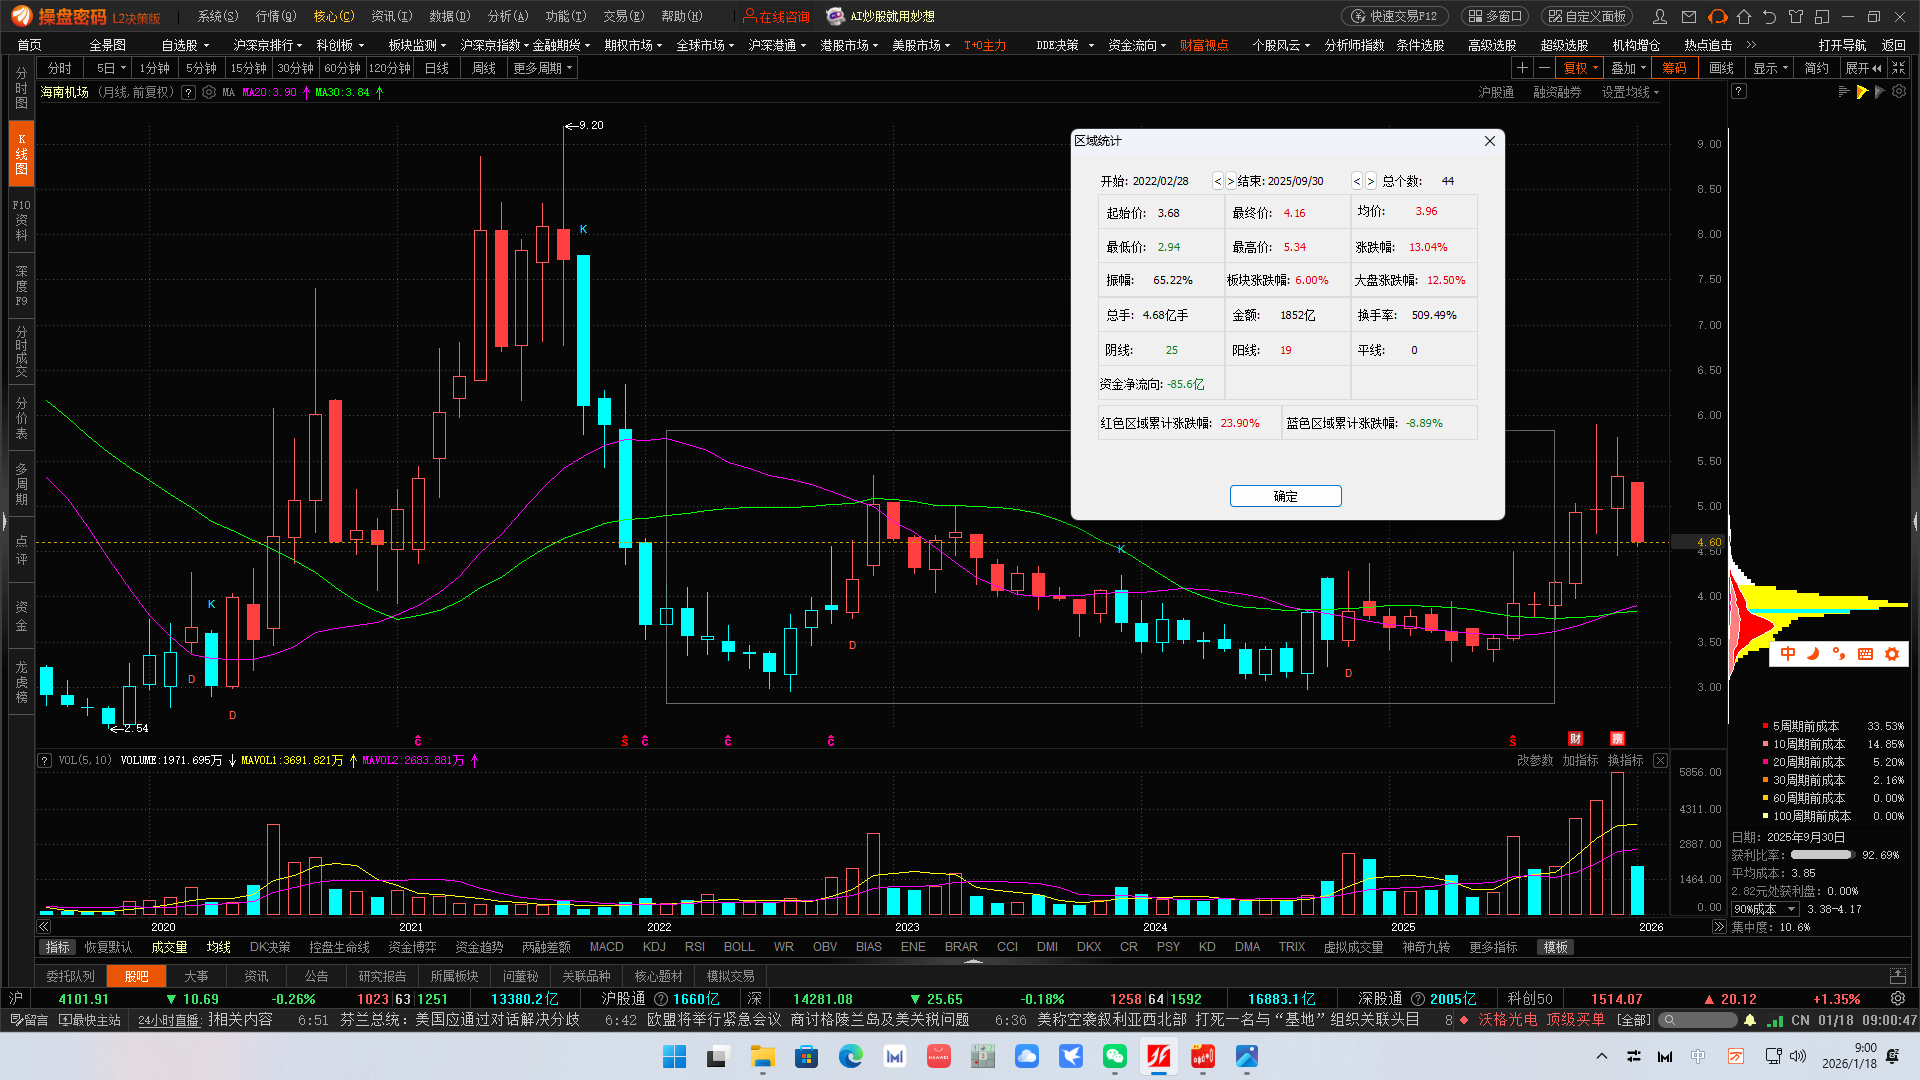Open chip panel gear settings icon
Image resolution: width=1920 pixels, height=1080 pixels.
pyautogui.click(x=1899, y=92)
